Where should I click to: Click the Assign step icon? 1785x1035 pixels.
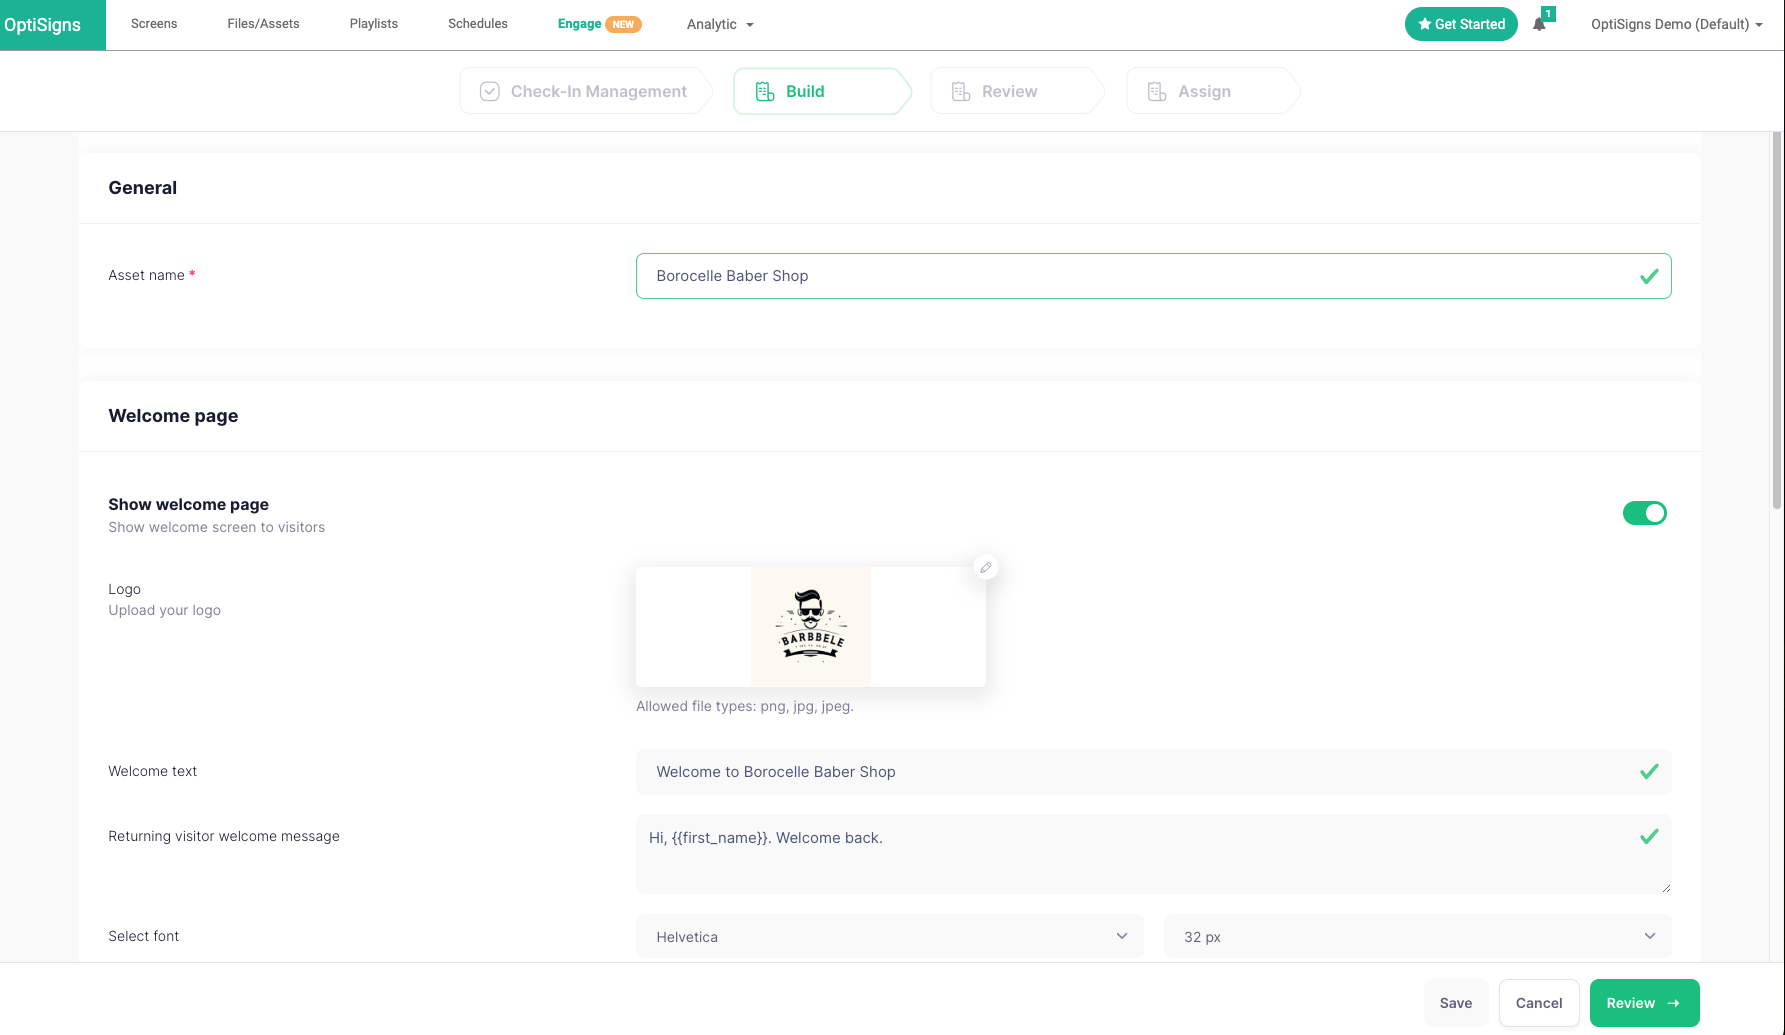pyautogui.click(x=1157, y=92)
